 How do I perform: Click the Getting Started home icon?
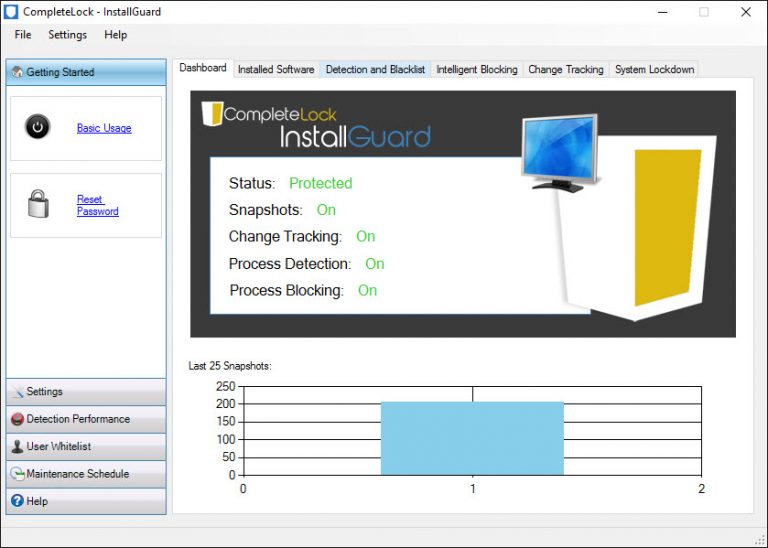tap(17, 72)
